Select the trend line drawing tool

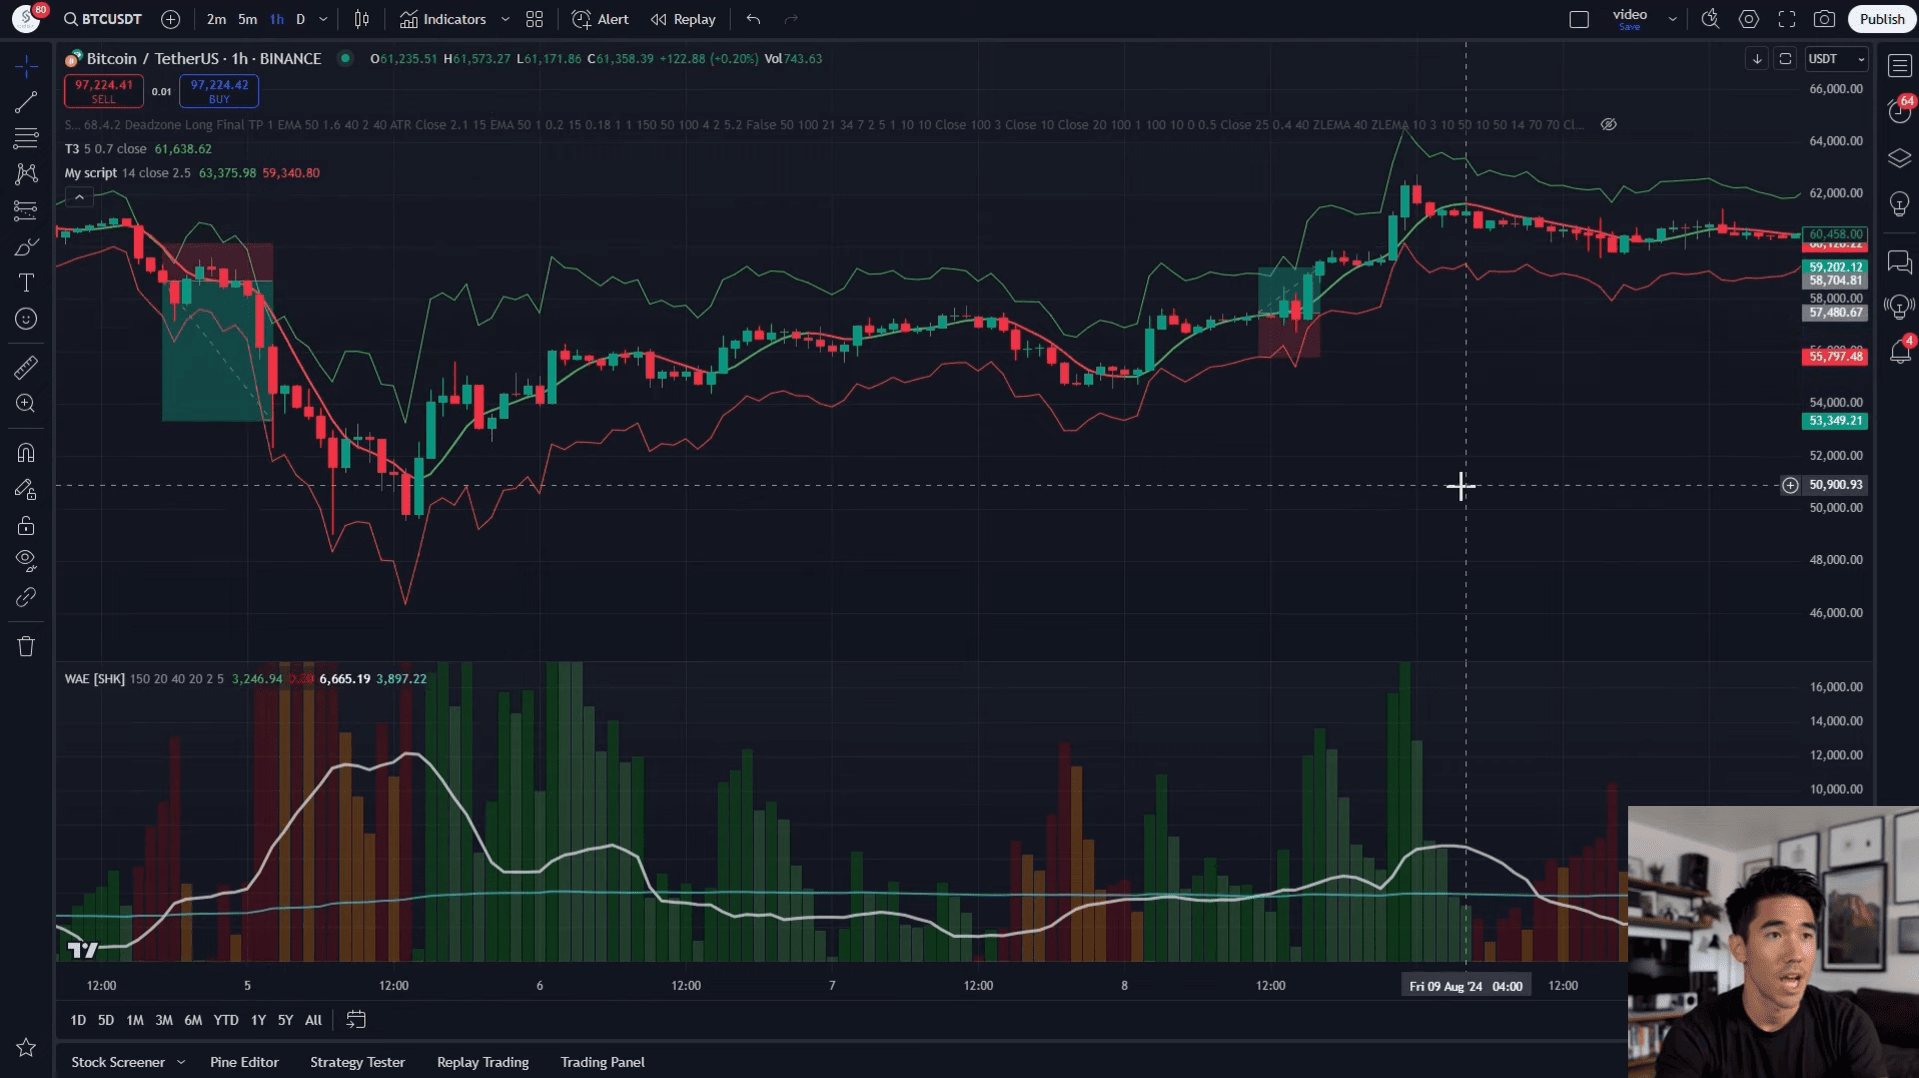coord(26,102)
